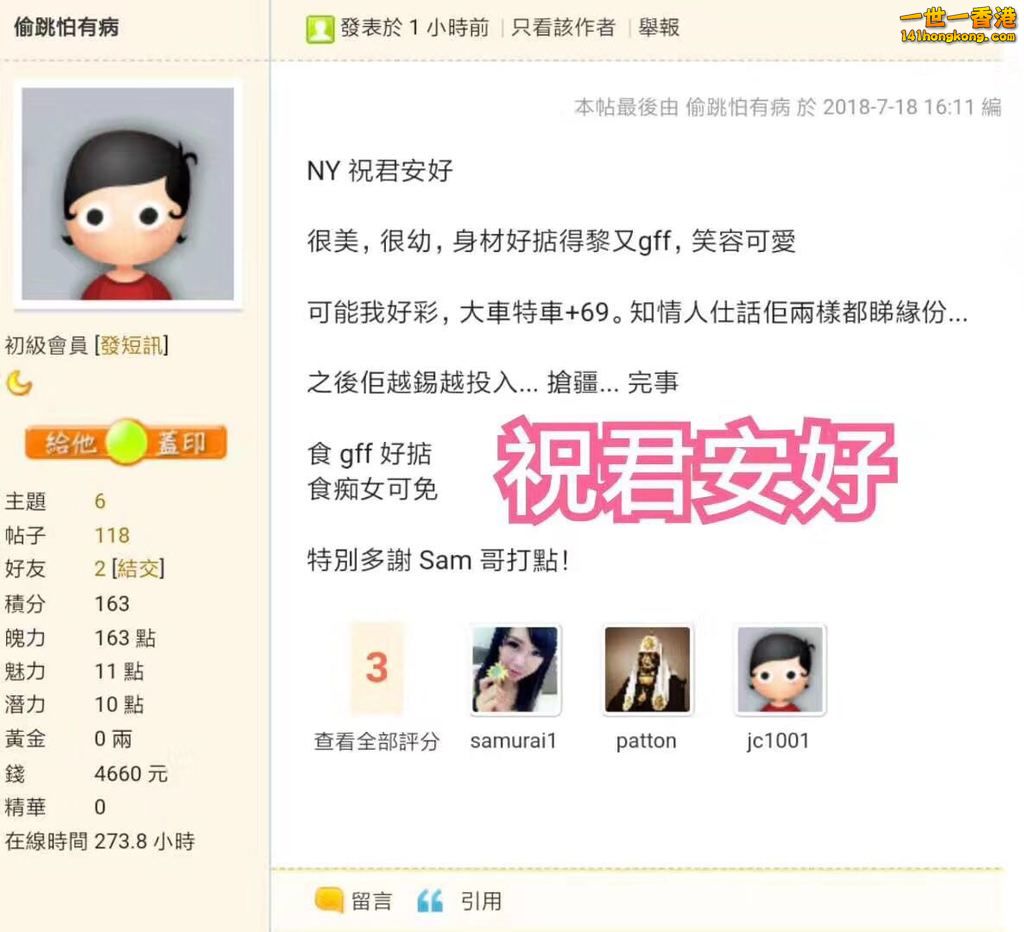The image size is (1024, 932).
Task: Click the yellow moon level icon
Action: pos(19,383)
